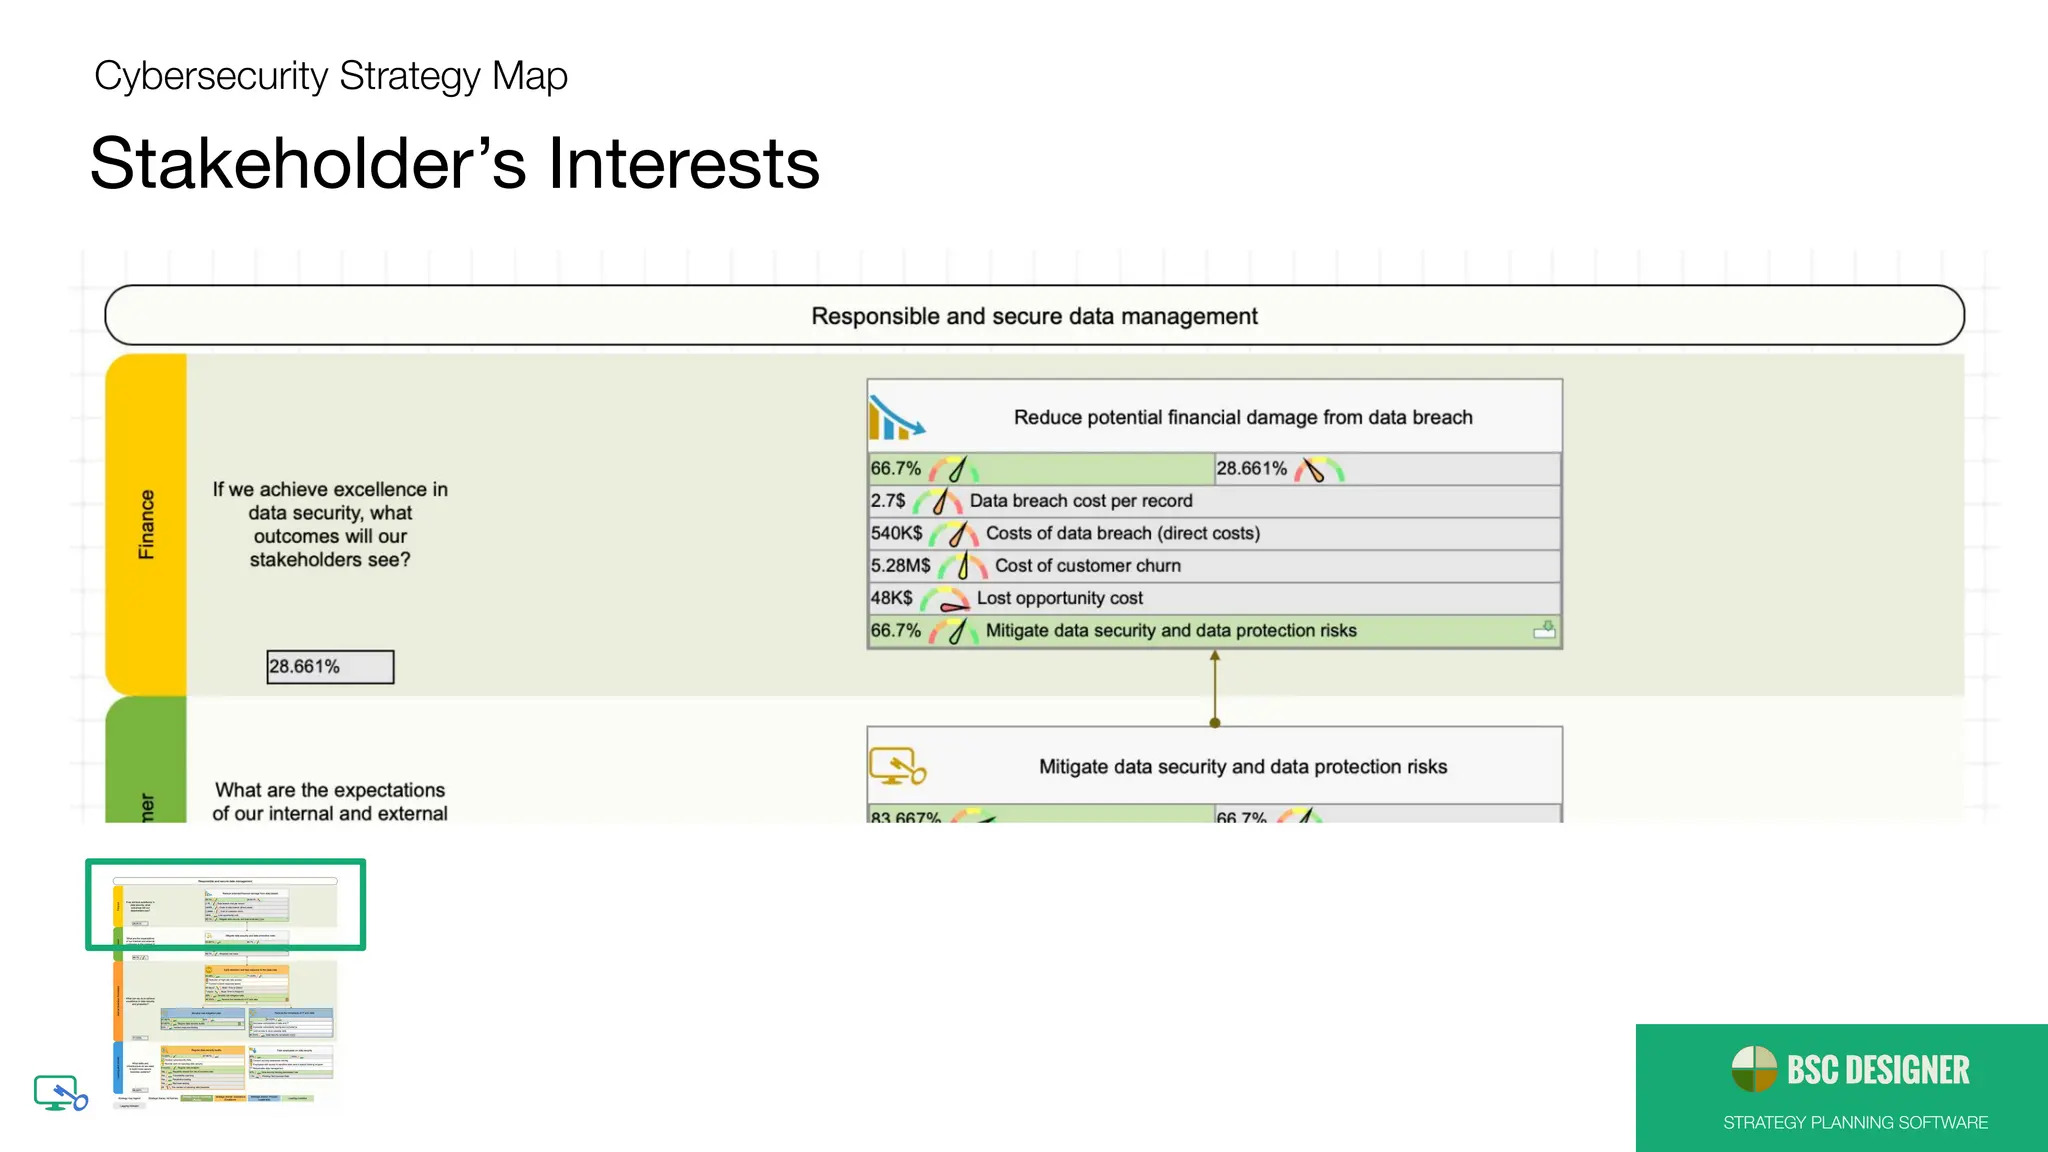Click the What are the expectations question text
2048x1152 pixels.
click(x=330, y=802)
